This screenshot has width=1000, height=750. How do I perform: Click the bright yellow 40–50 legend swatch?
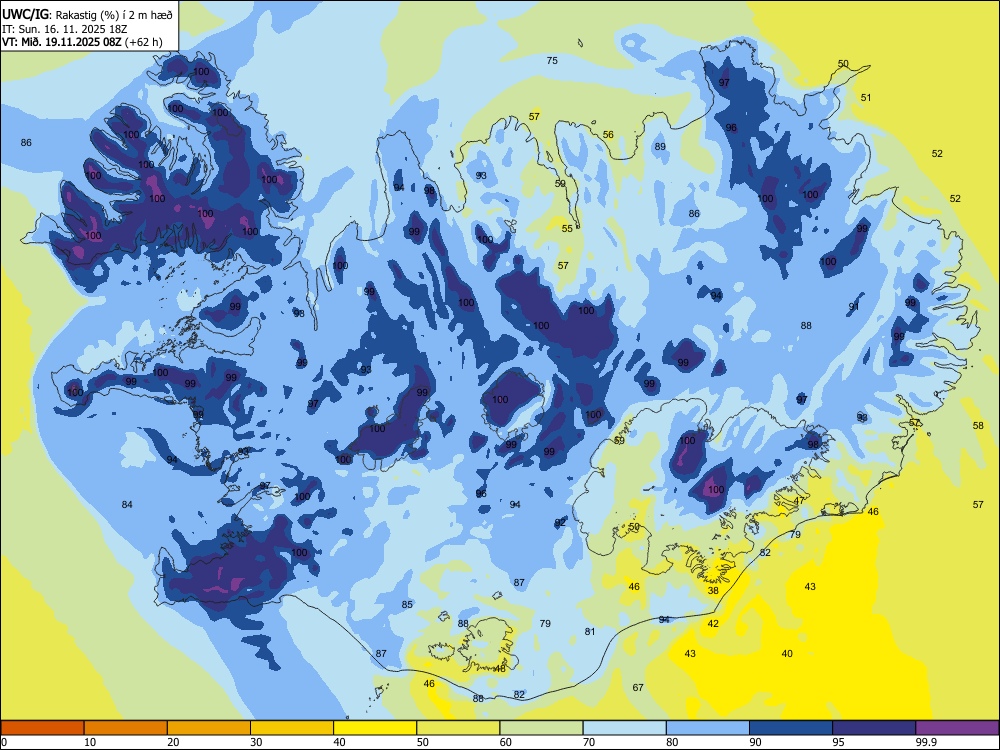tap(375, 728)
